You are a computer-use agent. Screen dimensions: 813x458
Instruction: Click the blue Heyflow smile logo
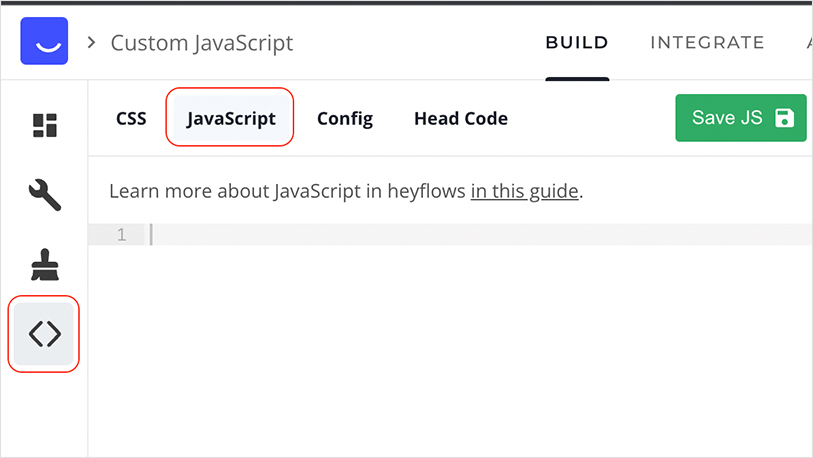click(x=44, y=41)
